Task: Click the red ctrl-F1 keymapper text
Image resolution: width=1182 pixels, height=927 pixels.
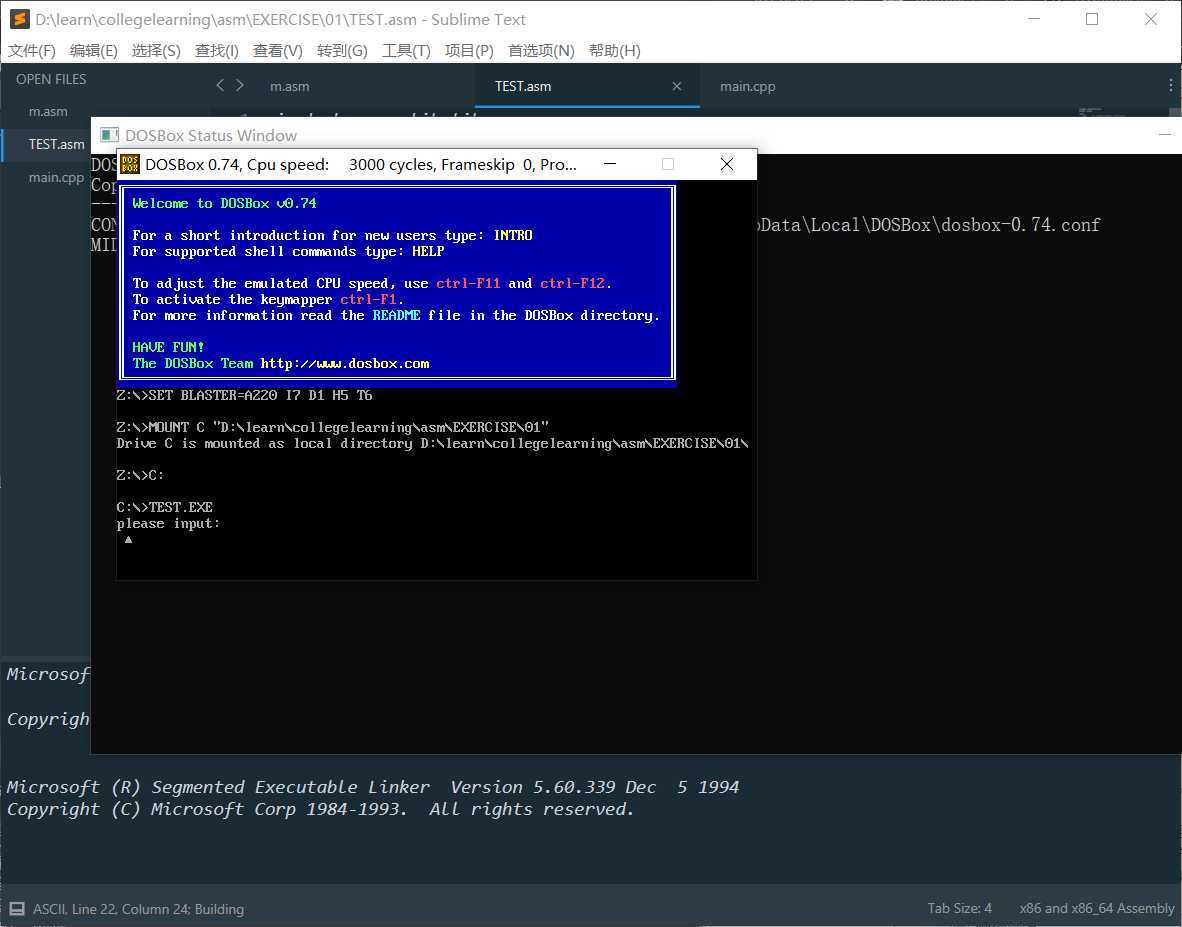Action: [x=369, y=299]
